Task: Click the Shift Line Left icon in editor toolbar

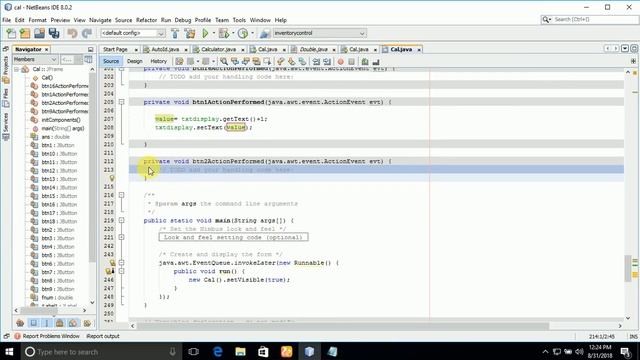Action: point(316,62)
